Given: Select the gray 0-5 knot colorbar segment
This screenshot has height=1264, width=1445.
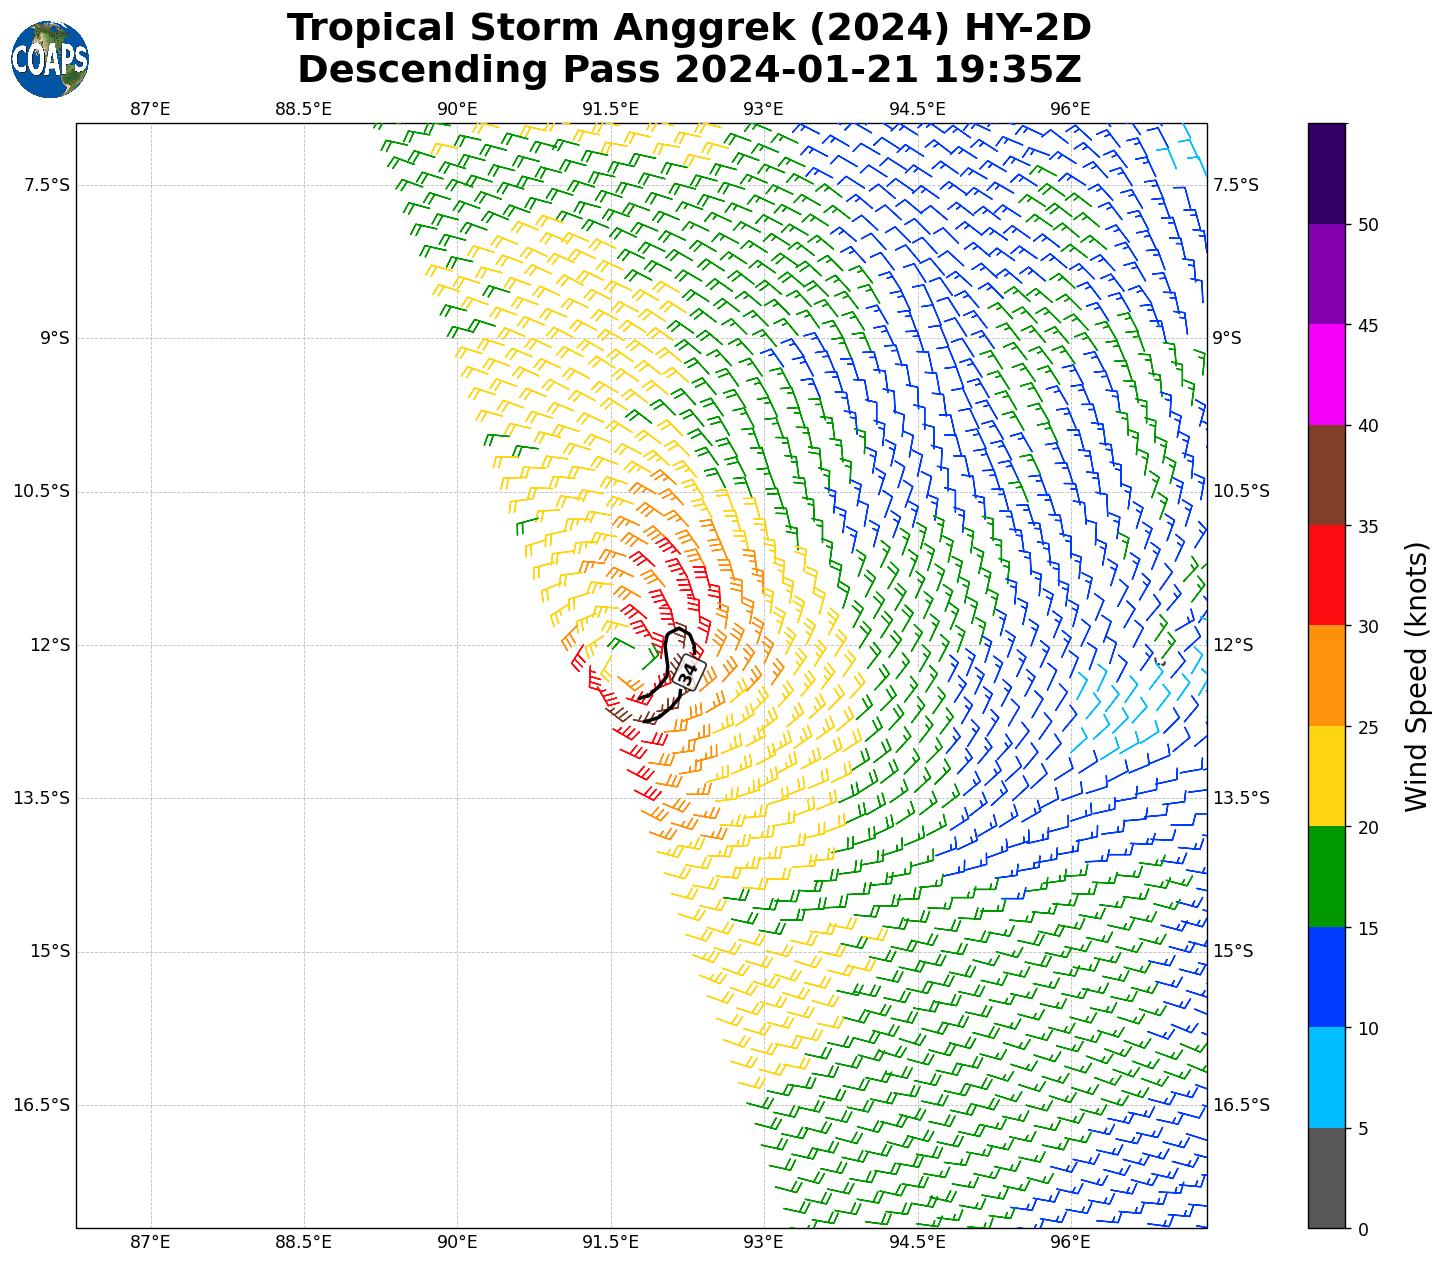Looking at the screenshot, I should [1327, 1179].
